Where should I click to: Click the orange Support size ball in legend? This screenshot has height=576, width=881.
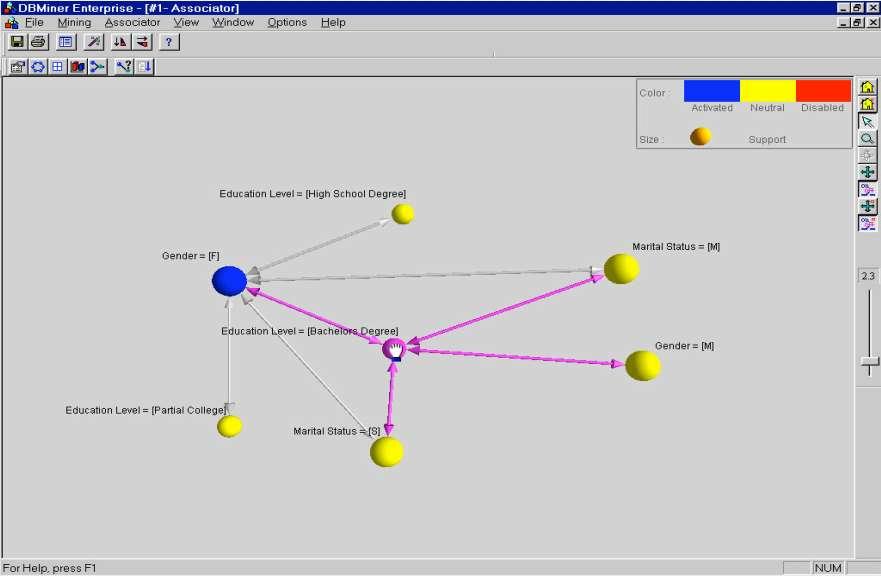click(x=701, y=137)
